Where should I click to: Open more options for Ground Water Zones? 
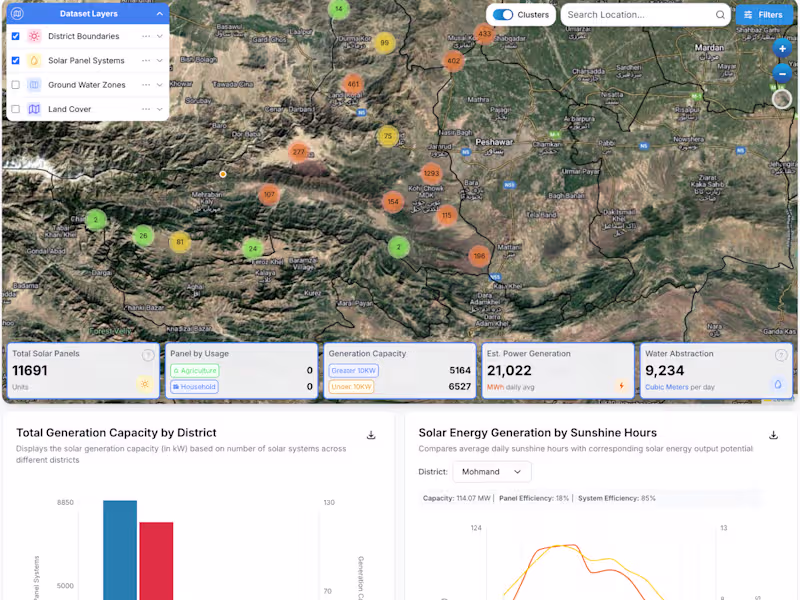146,85
